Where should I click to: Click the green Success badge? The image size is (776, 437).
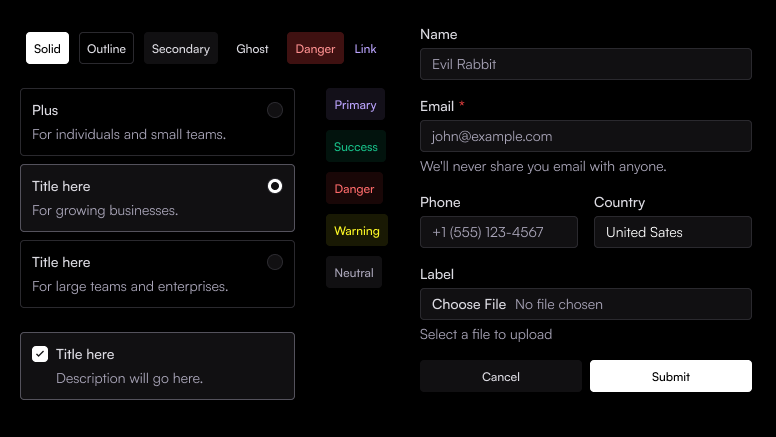pos(356,146)
